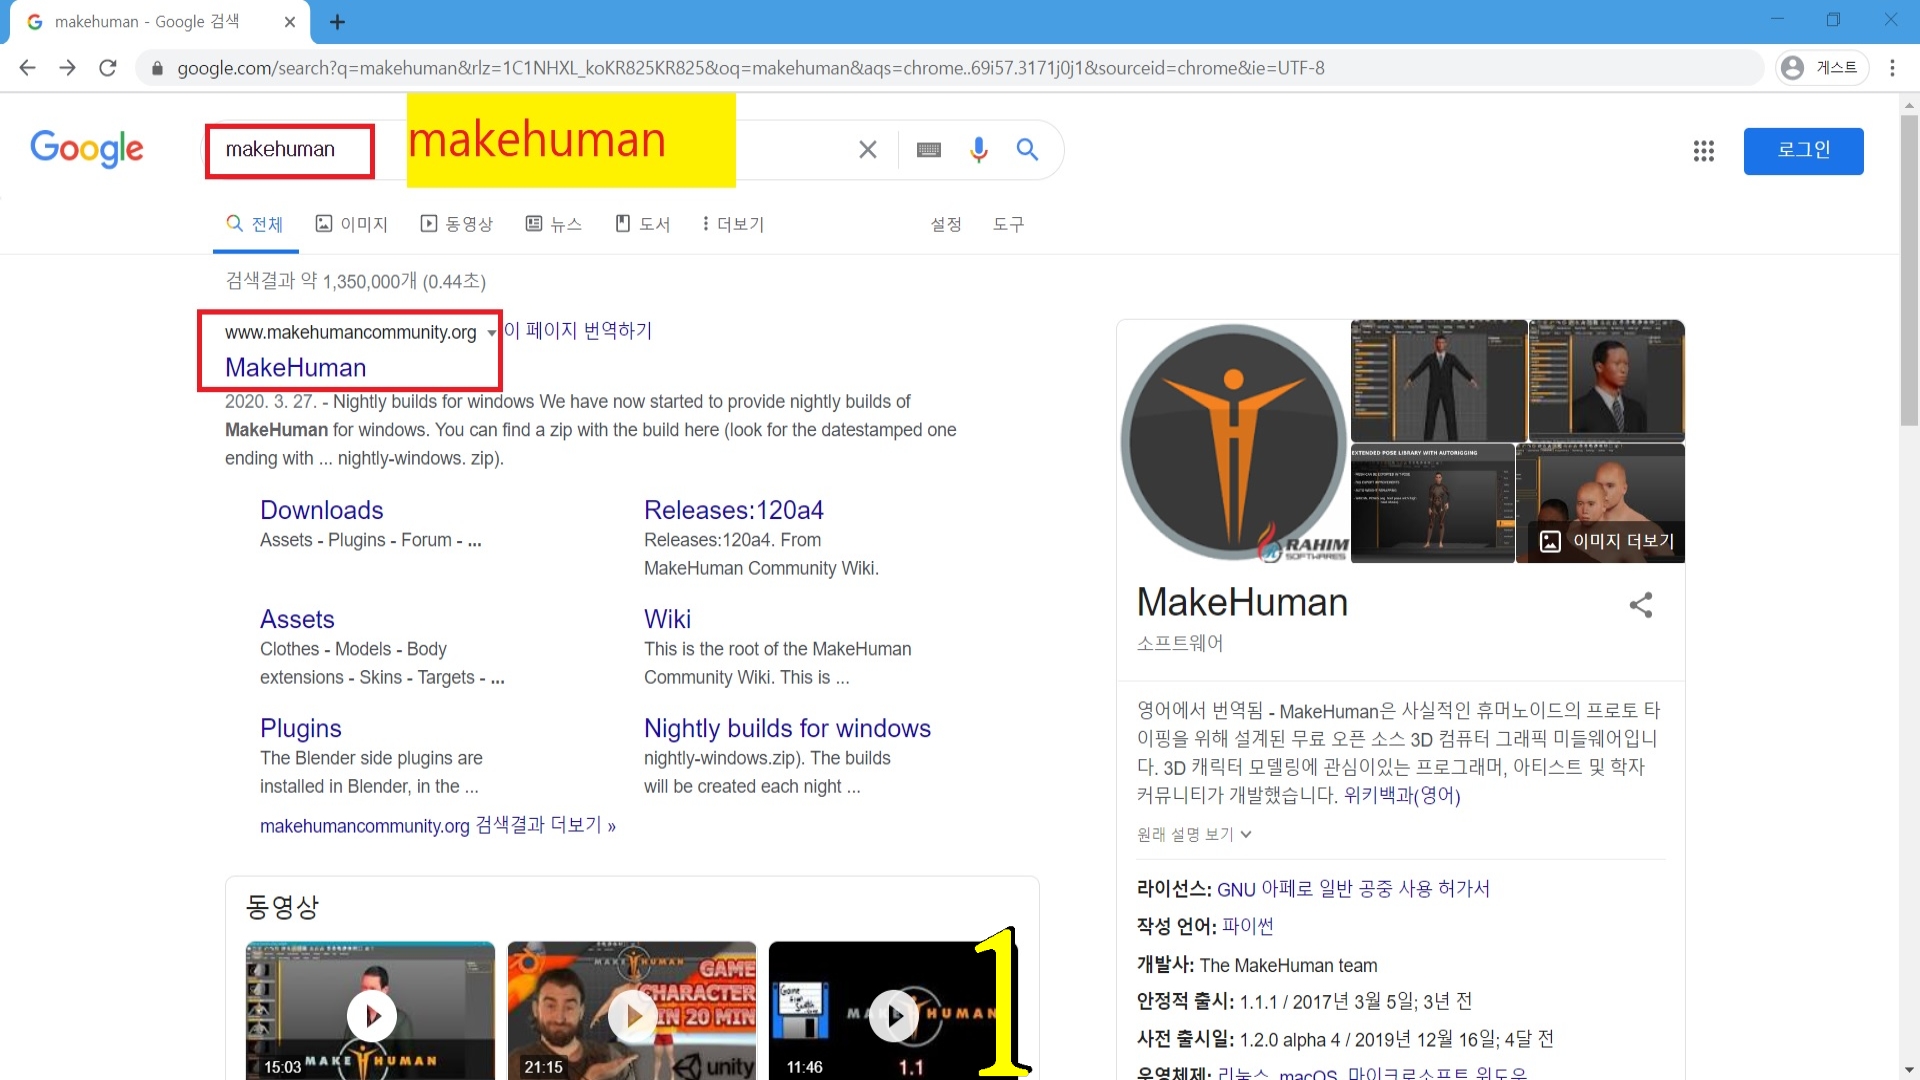Switch to the 동영상 tab

pyautogui.click(x=457, y=224)
